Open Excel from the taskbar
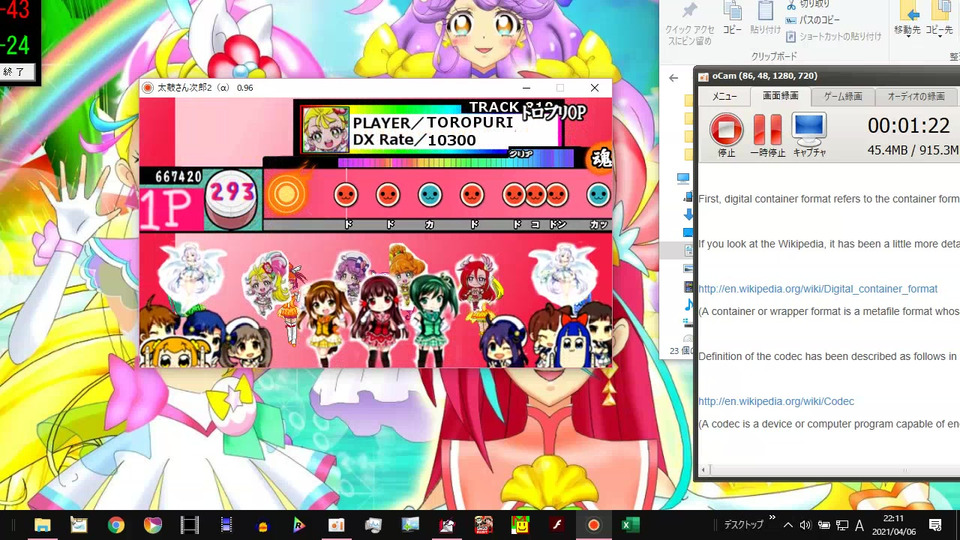This screenshot has height=540, width=960. coord(630,525)
